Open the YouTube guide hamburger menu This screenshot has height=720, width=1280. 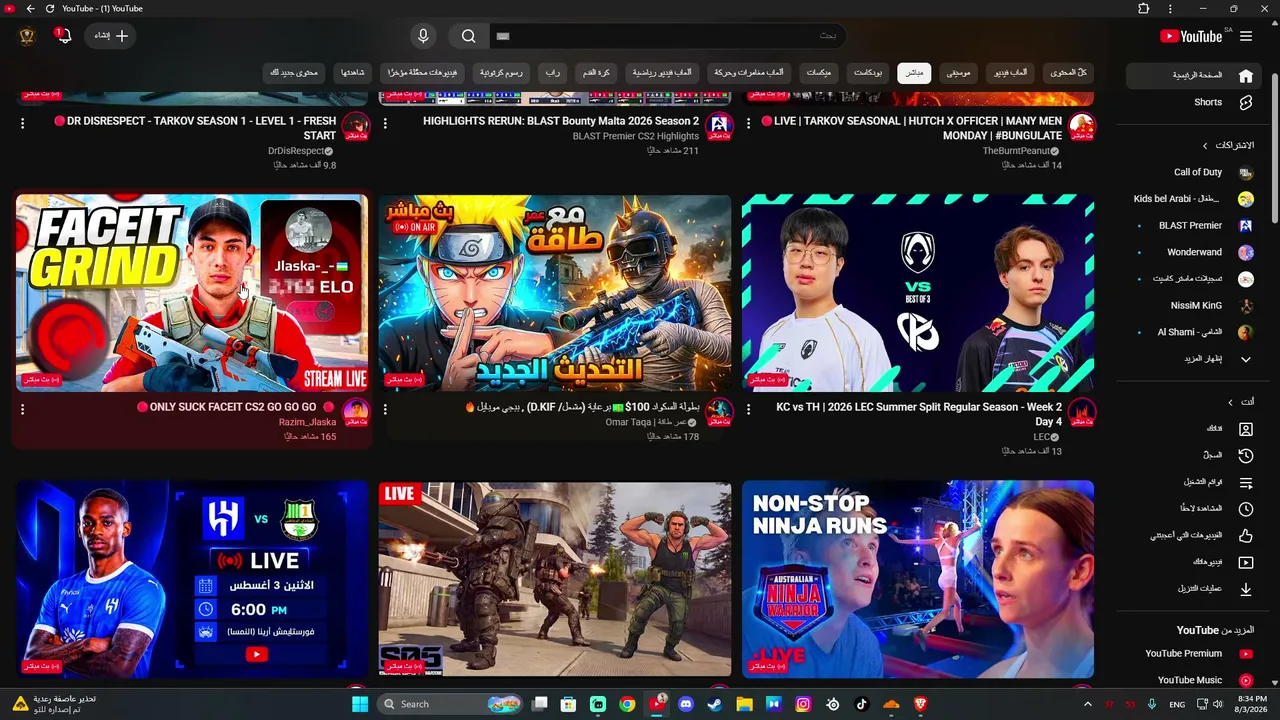click(x=1246, y=36)
